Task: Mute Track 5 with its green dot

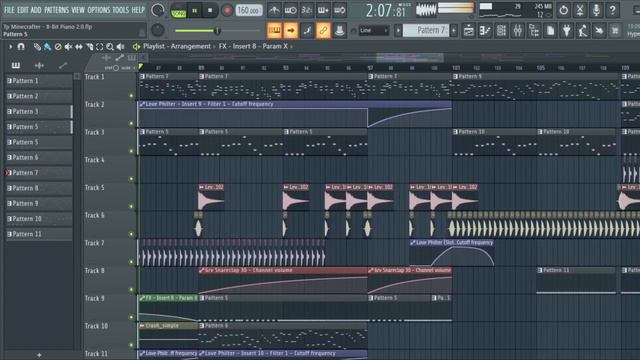Action: 131,207
